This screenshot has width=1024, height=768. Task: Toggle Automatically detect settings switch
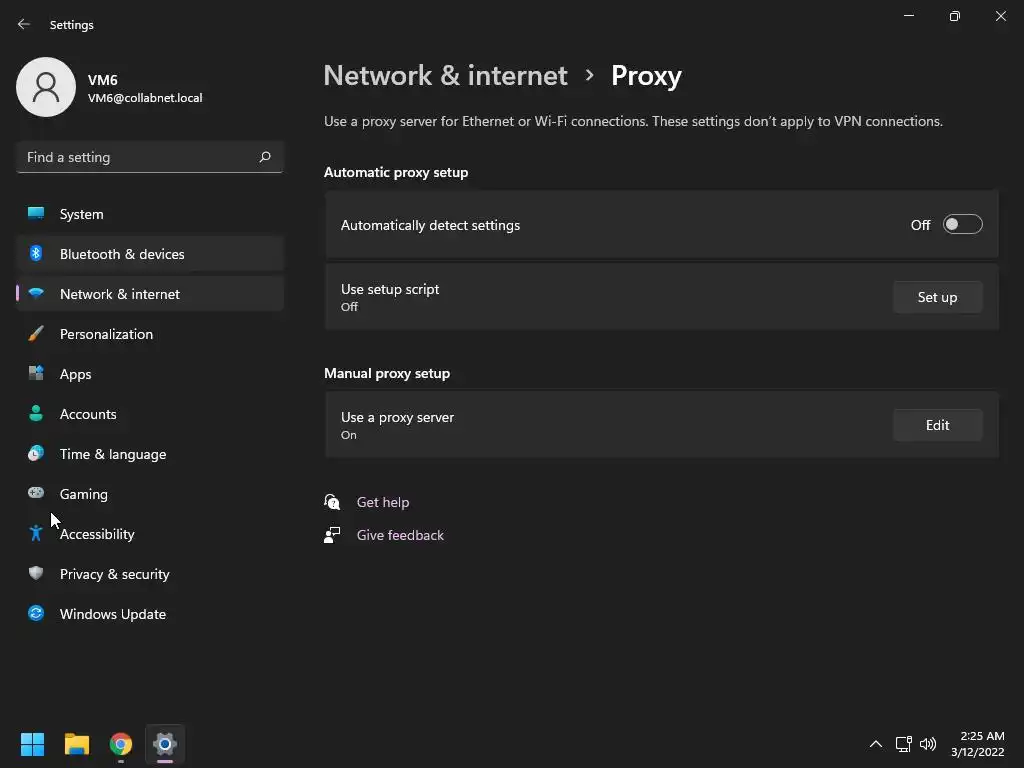point(962,225)
